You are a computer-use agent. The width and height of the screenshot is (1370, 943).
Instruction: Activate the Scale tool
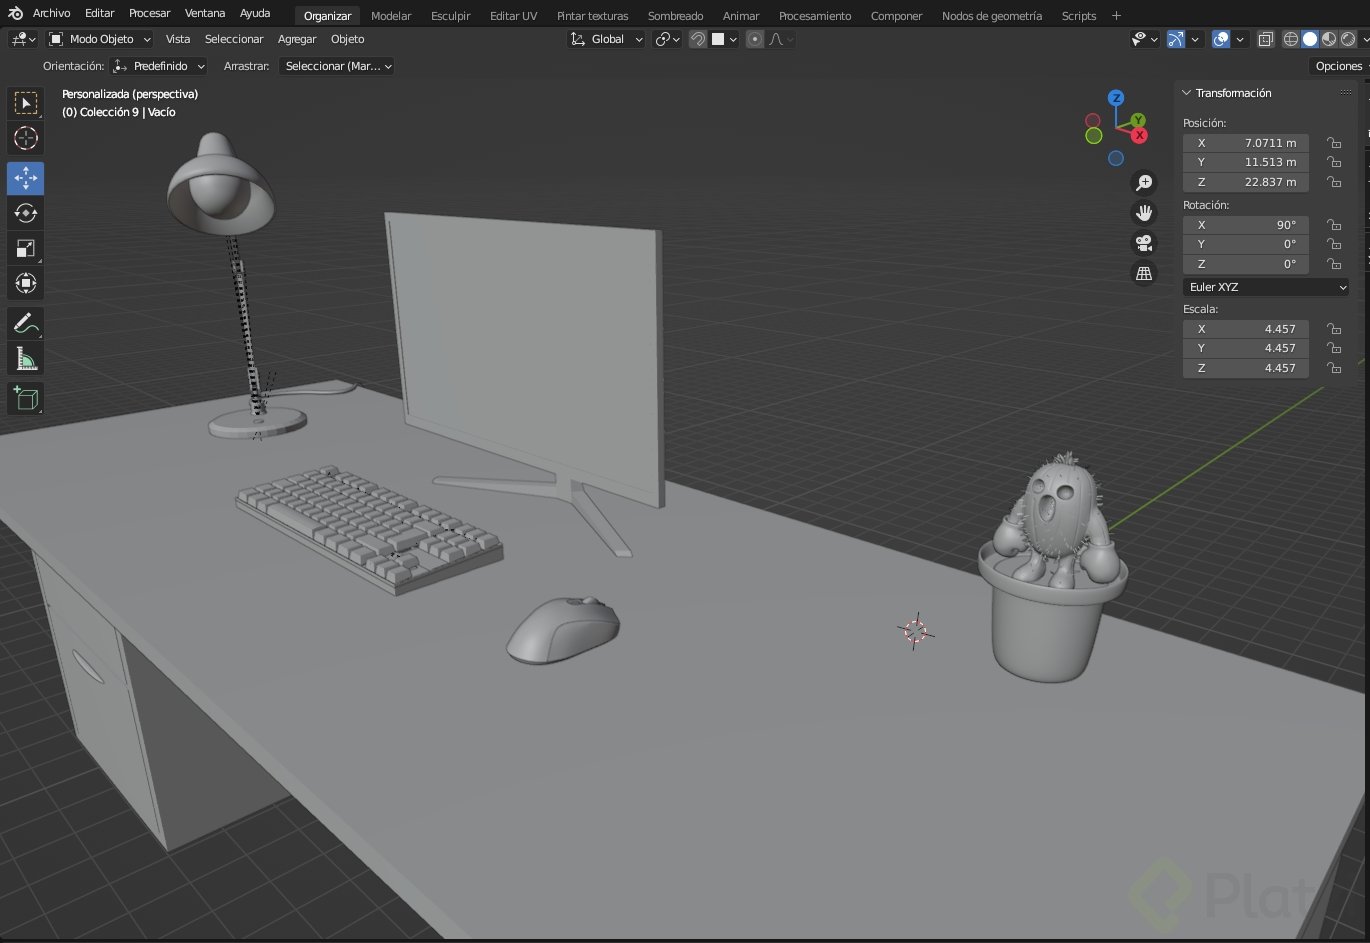[25, 248]
